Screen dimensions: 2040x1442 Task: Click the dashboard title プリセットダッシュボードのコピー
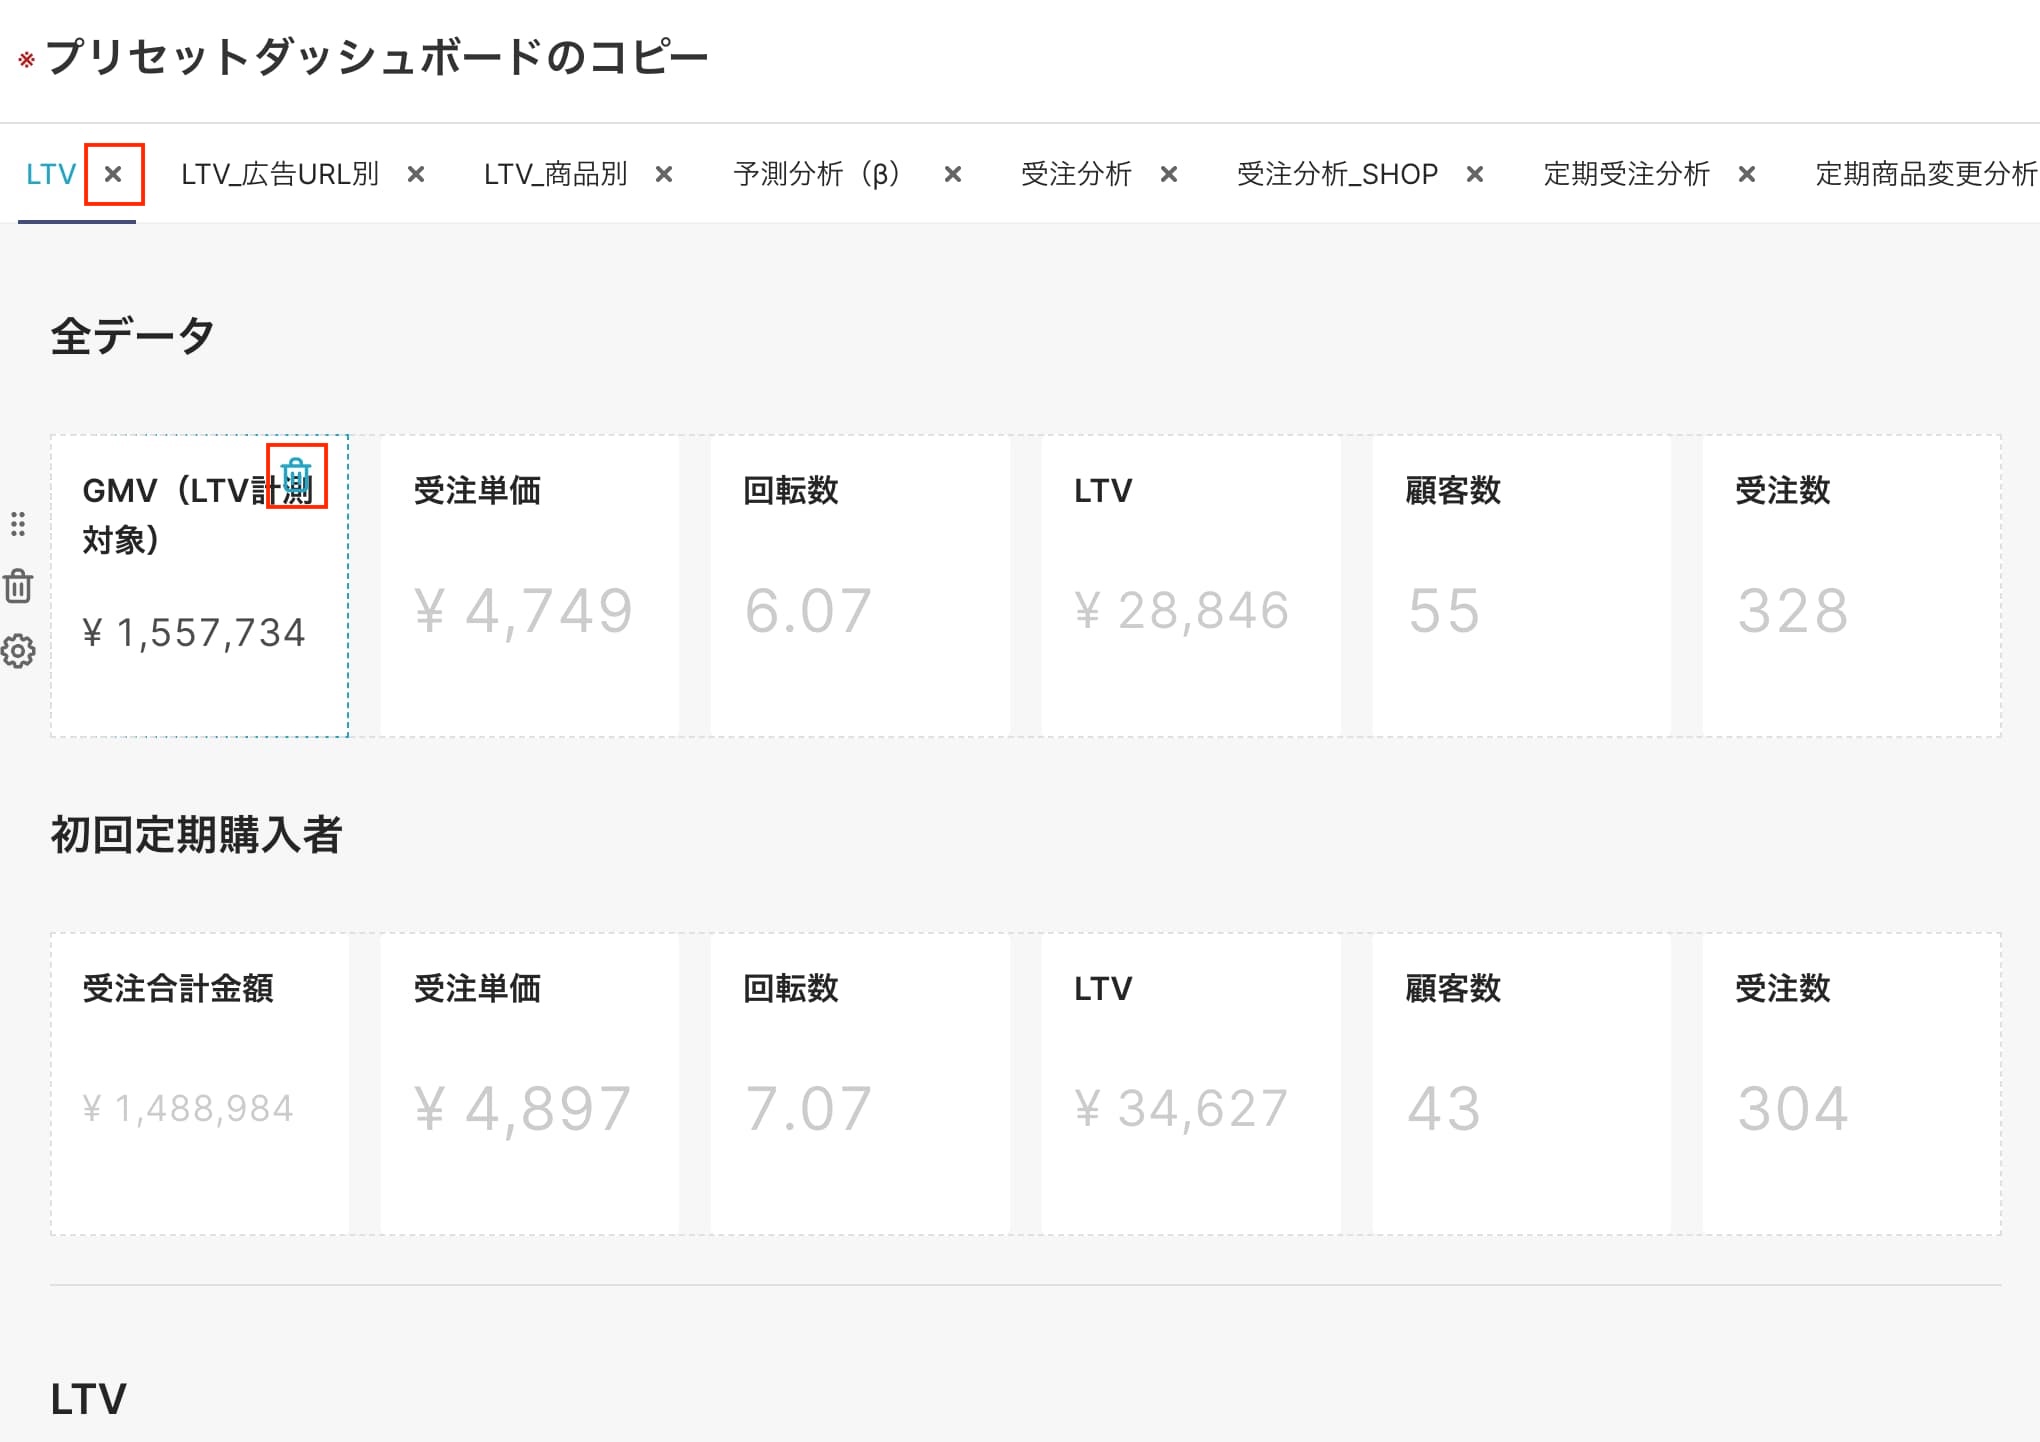point(377,57)
